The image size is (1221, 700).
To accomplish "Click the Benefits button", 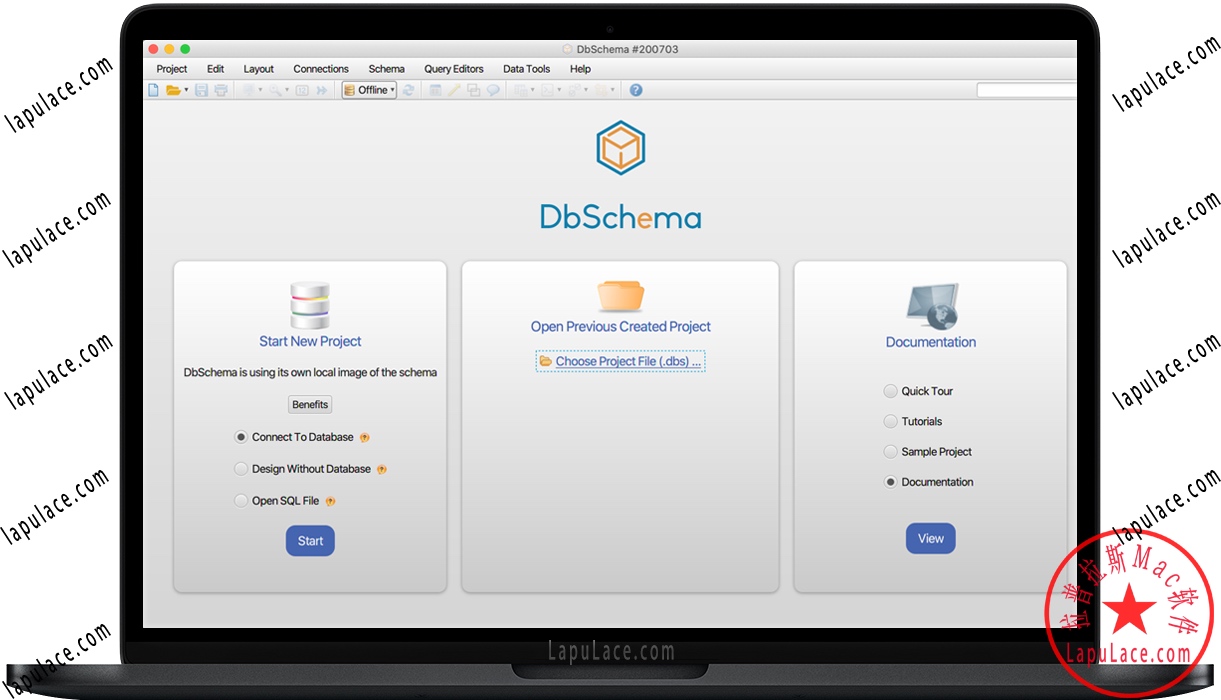I will point(310,405).
